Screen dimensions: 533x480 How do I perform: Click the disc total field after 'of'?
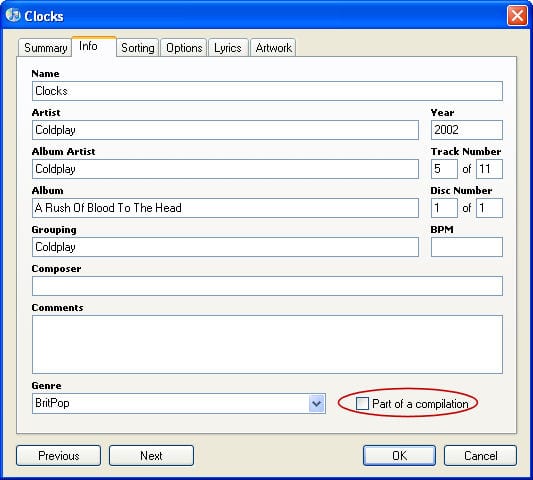(489, 208)
